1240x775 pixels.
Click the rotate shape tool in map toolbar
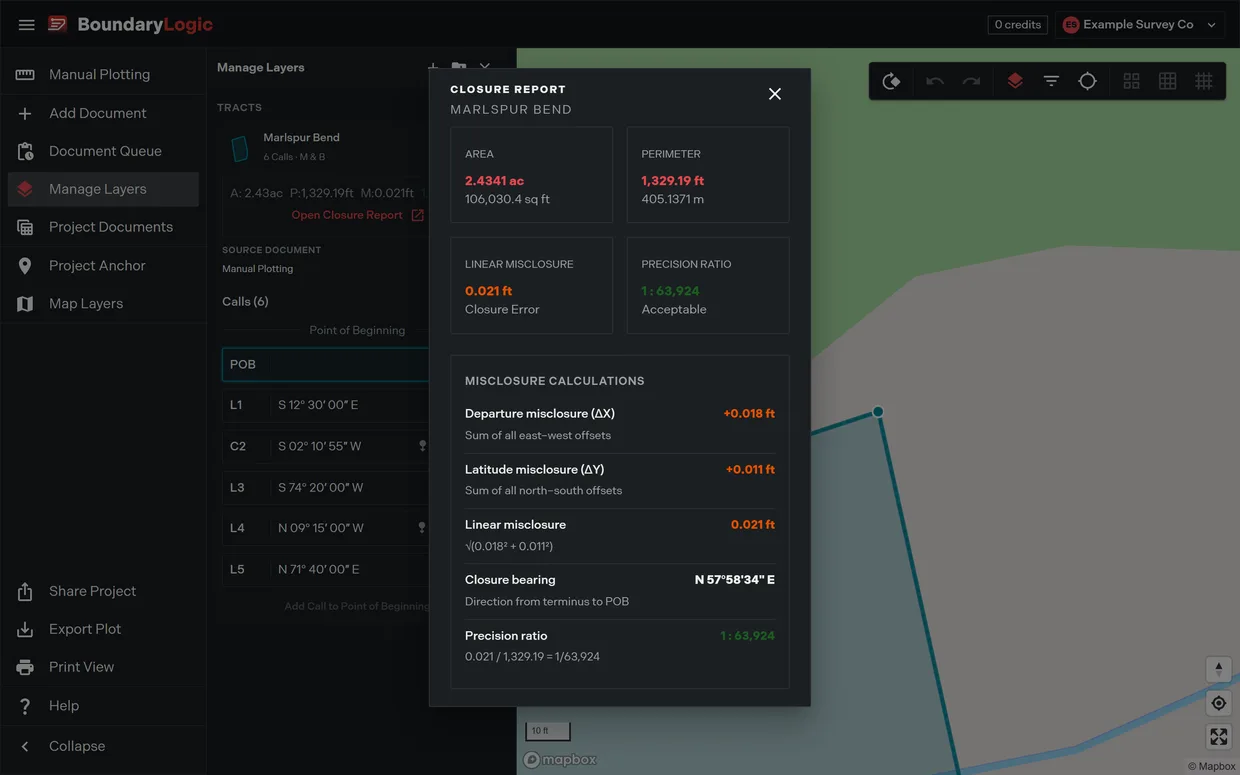[x=891, y=81]
